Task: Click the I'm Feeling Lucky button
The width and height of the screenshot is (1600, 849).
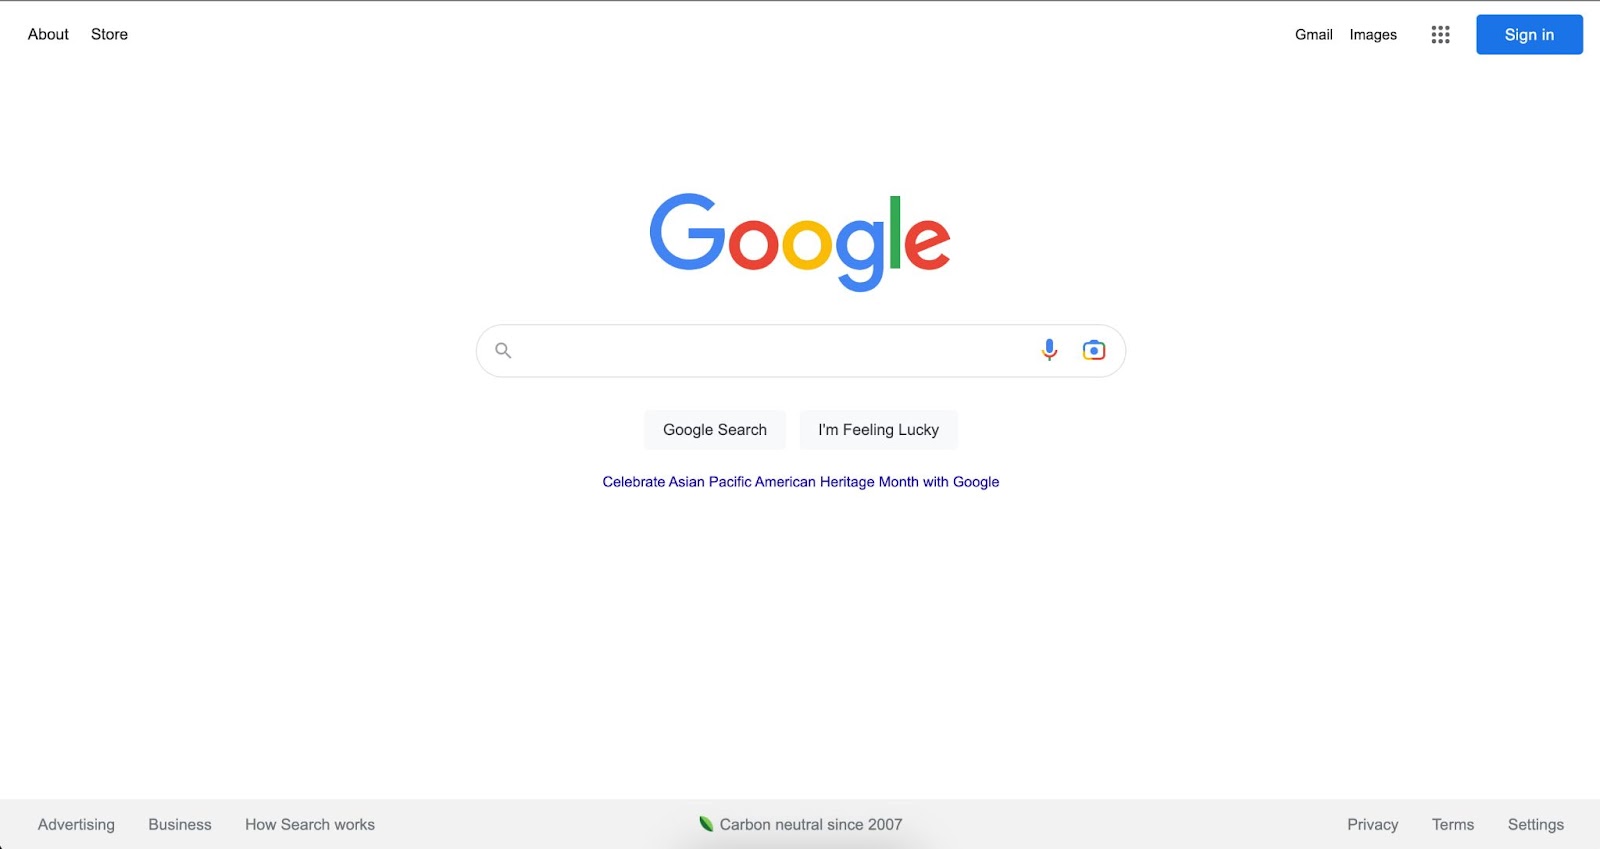Action: click(879, 430)
